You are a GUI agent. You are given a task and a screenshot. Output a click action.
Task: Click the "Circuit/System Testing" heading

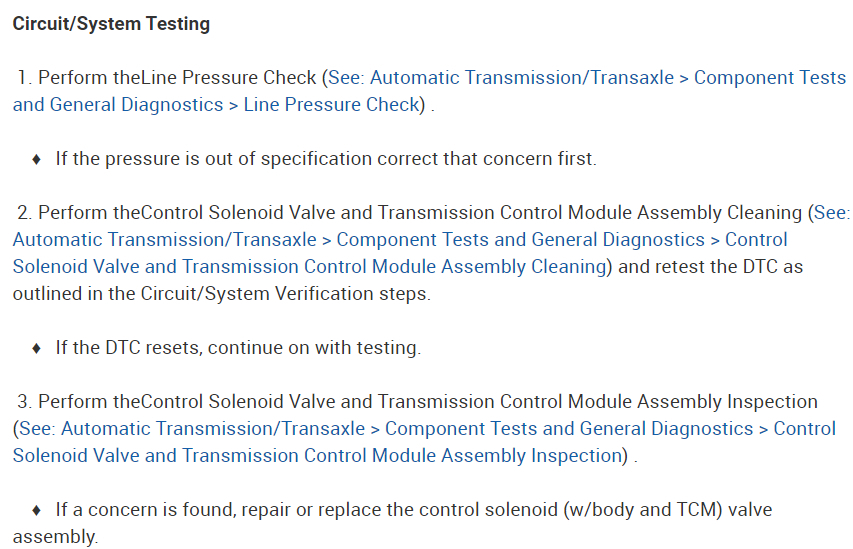click(x=111, y=24)
